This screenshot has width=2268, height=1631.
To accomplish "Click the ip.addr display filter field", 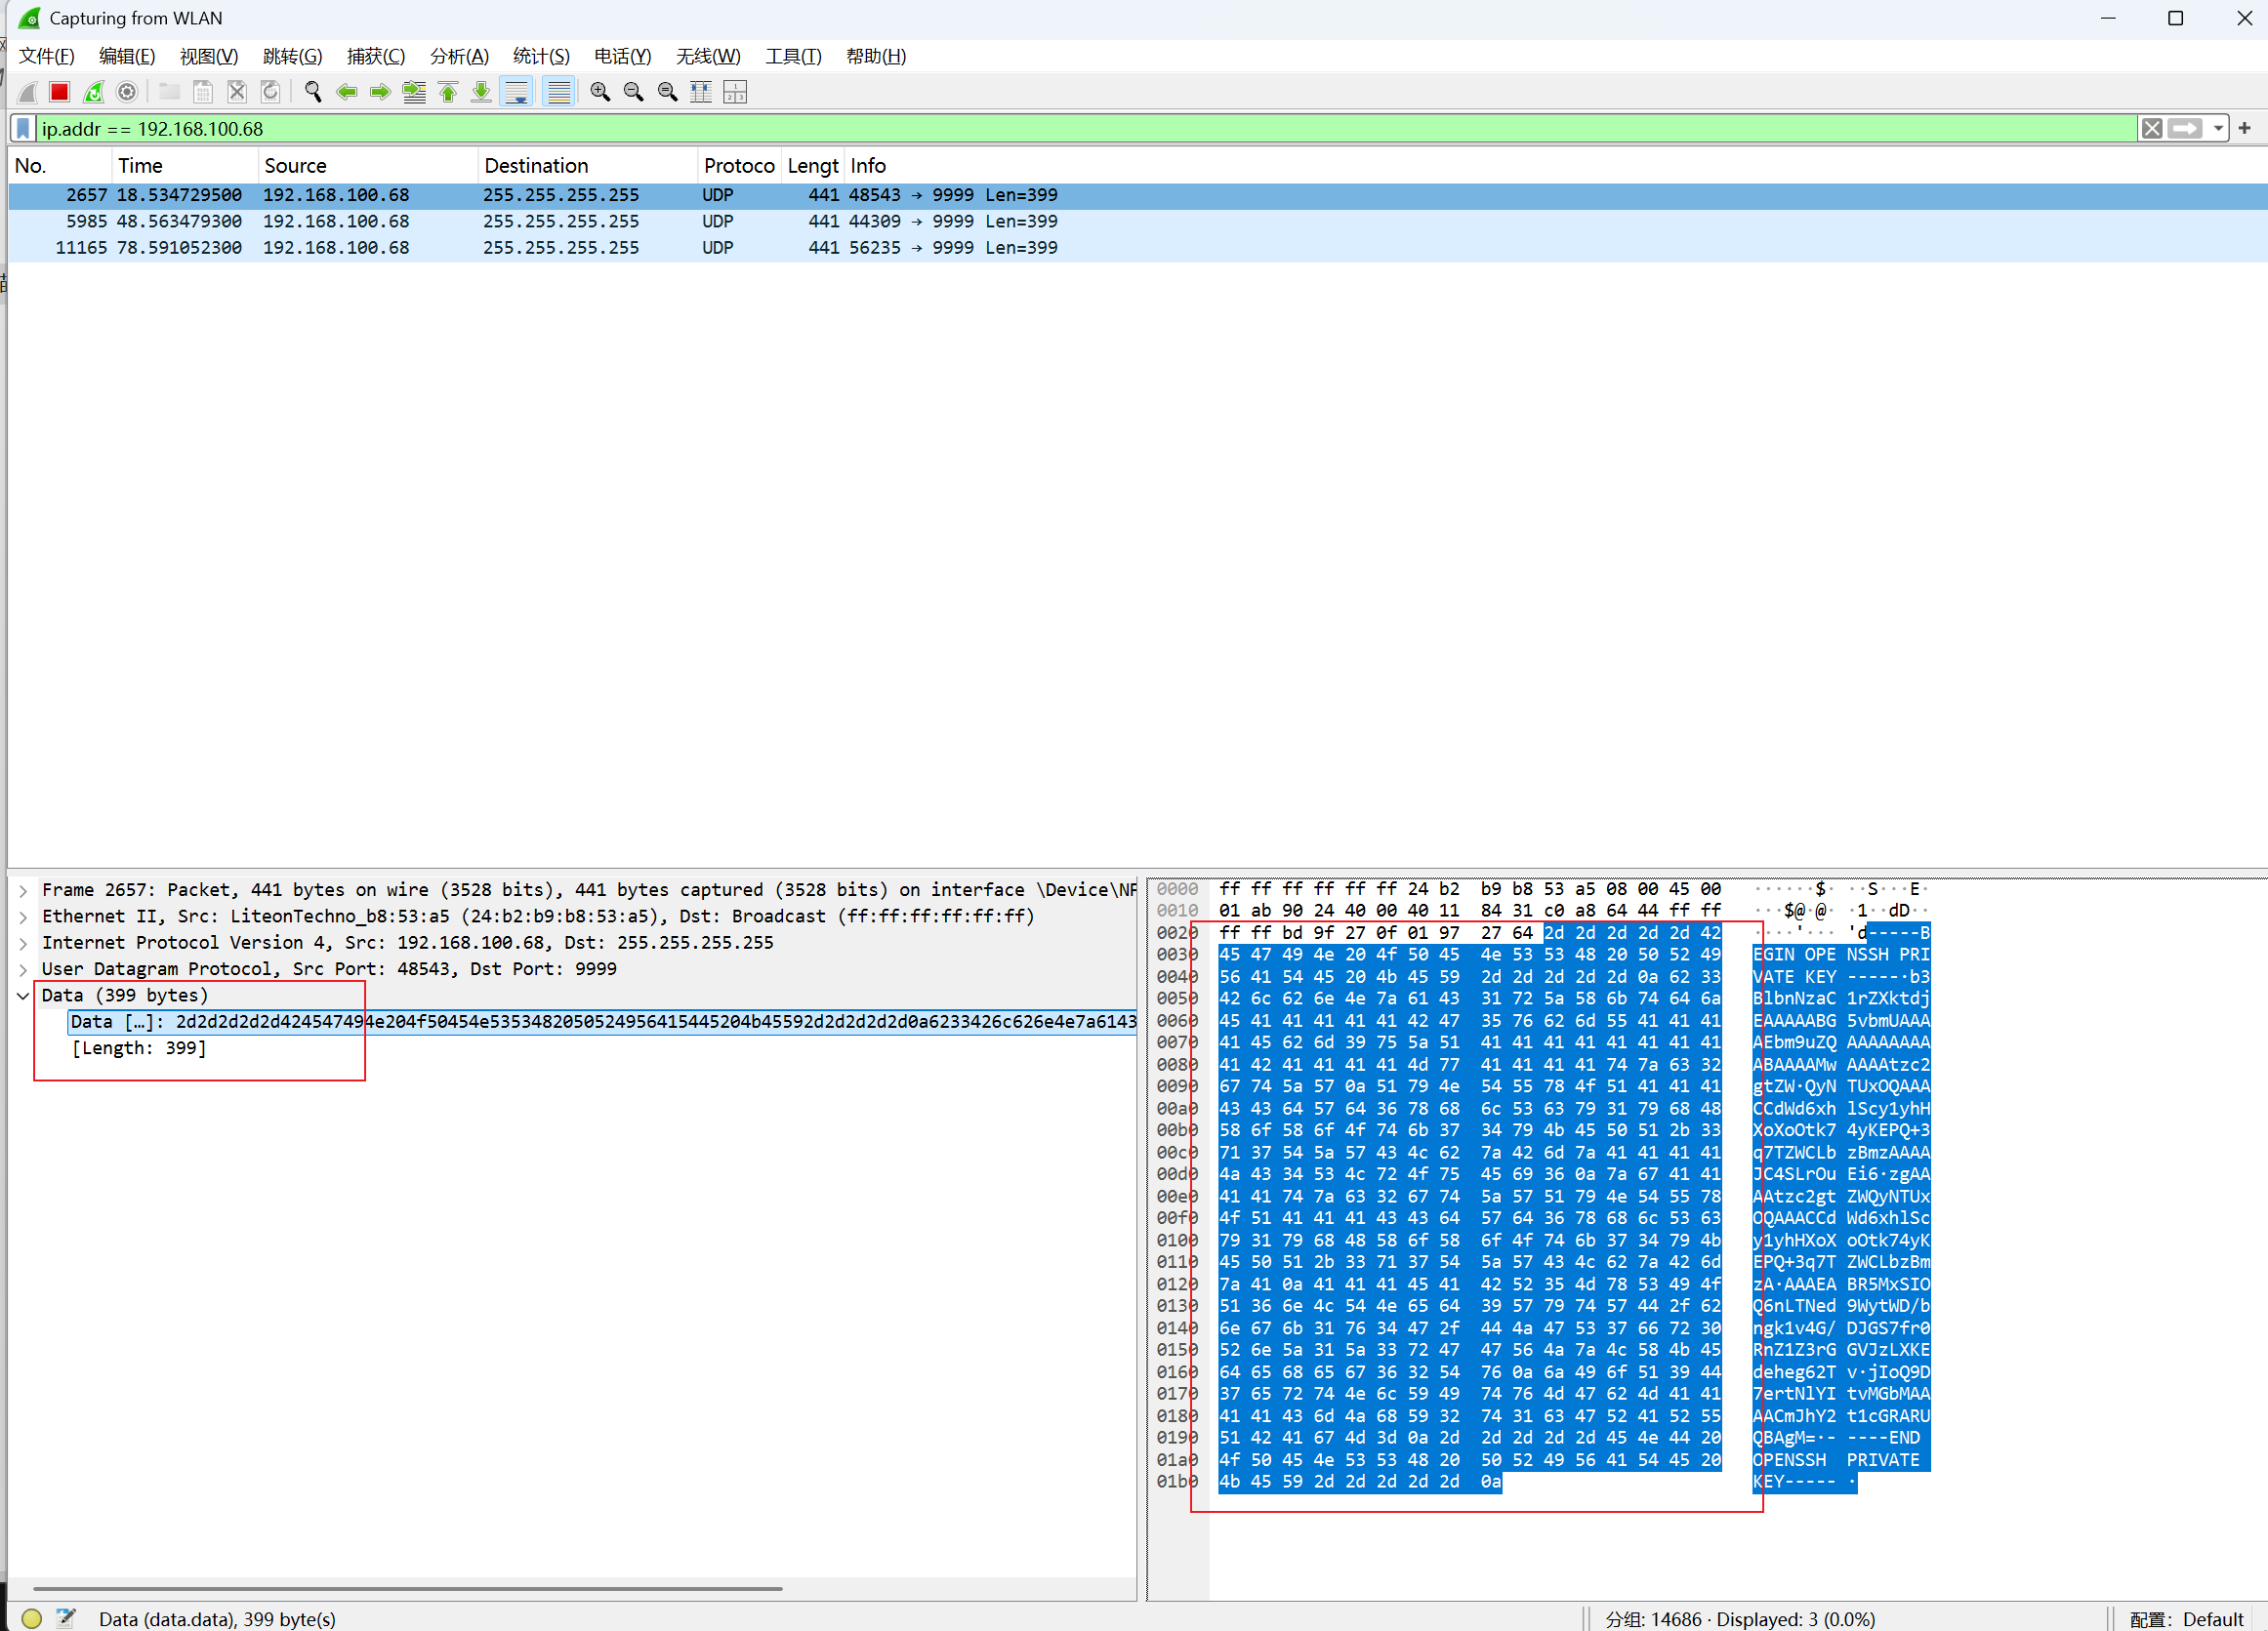I will tap(1085, 129).
